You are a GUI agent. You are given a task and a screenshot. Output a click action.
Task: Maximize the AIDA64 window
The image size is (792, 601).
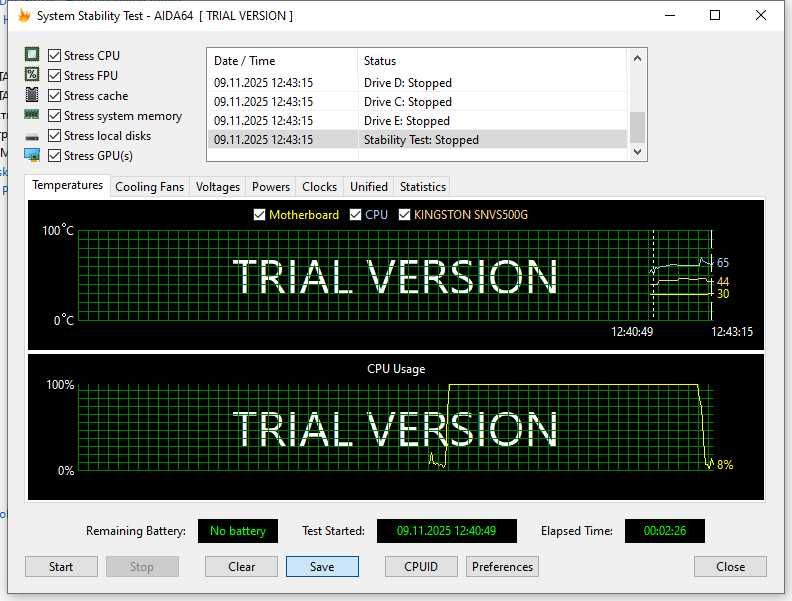715,15
